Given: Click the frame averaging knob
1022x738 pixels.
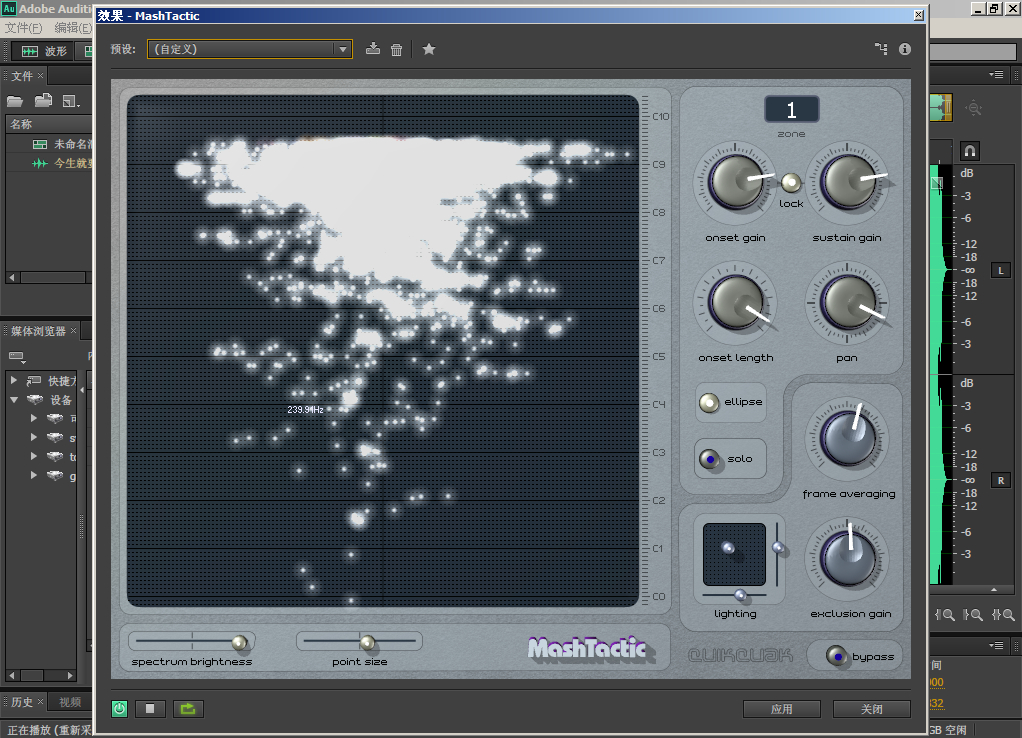Looking at the screenshot, I should 847,438.
